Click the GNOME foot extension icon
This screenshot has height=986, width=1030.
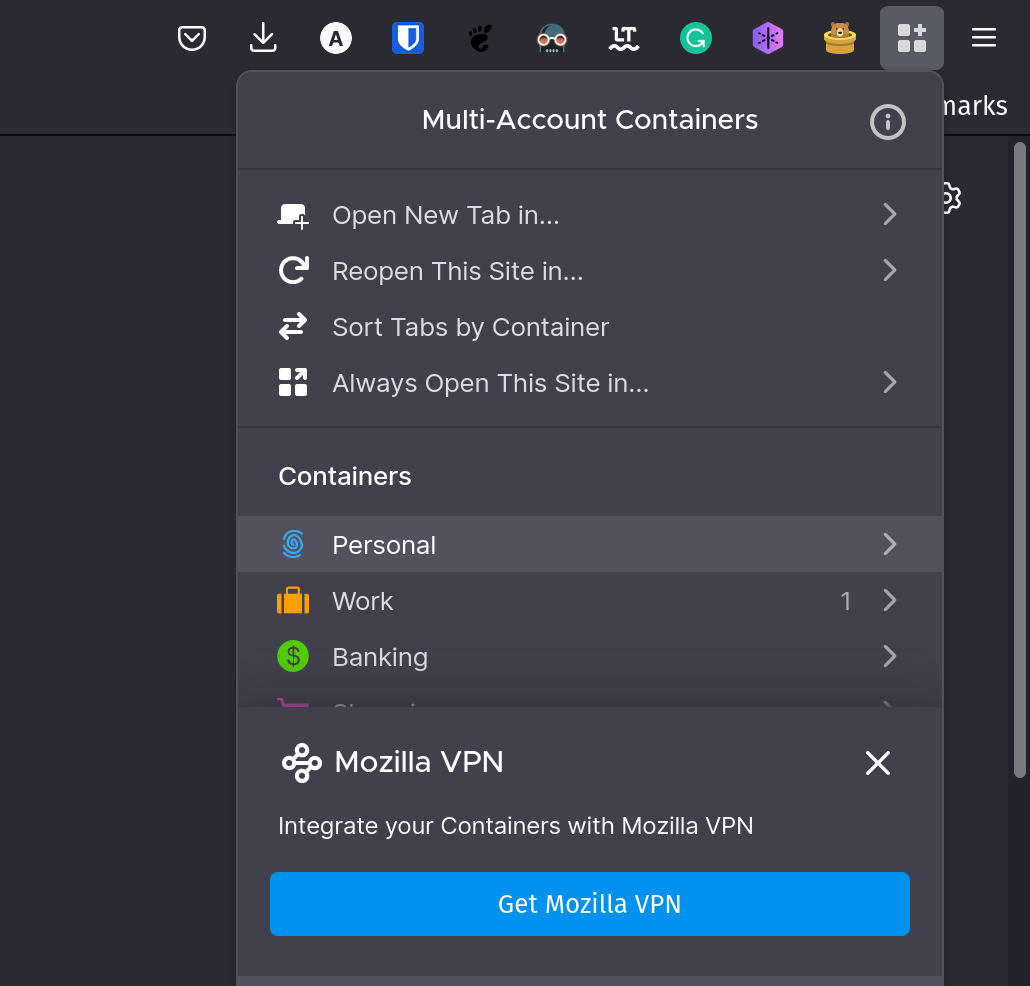[480, 39]
